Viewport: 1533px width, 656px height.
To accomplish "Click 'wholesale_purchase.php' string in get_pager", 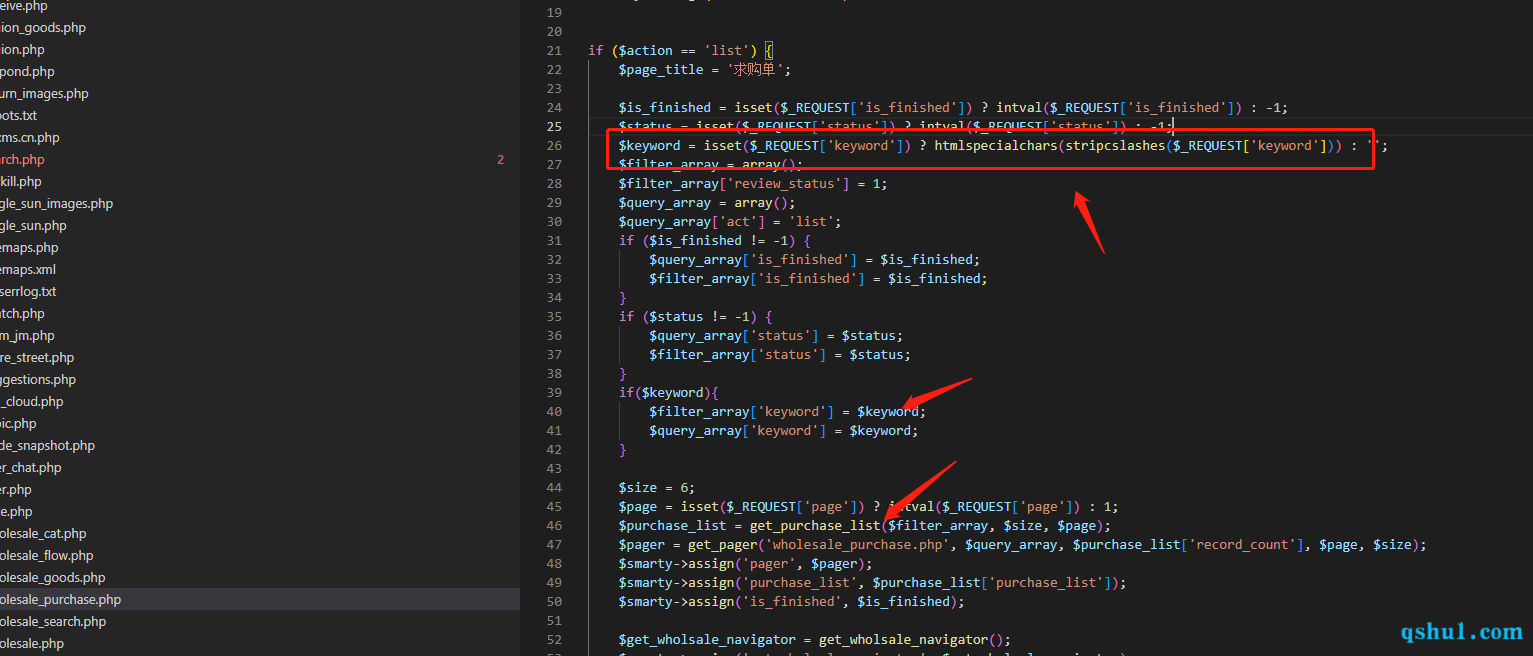I will 855,545.
